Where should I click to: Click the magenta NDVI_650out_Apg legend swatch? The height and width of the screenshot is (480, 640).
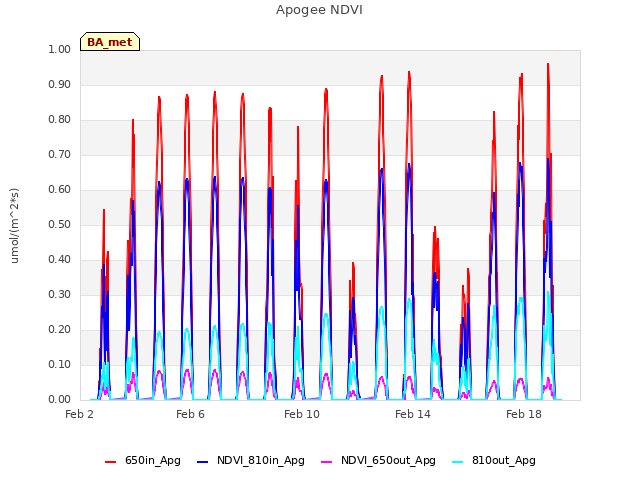click(x=327, y=462)
